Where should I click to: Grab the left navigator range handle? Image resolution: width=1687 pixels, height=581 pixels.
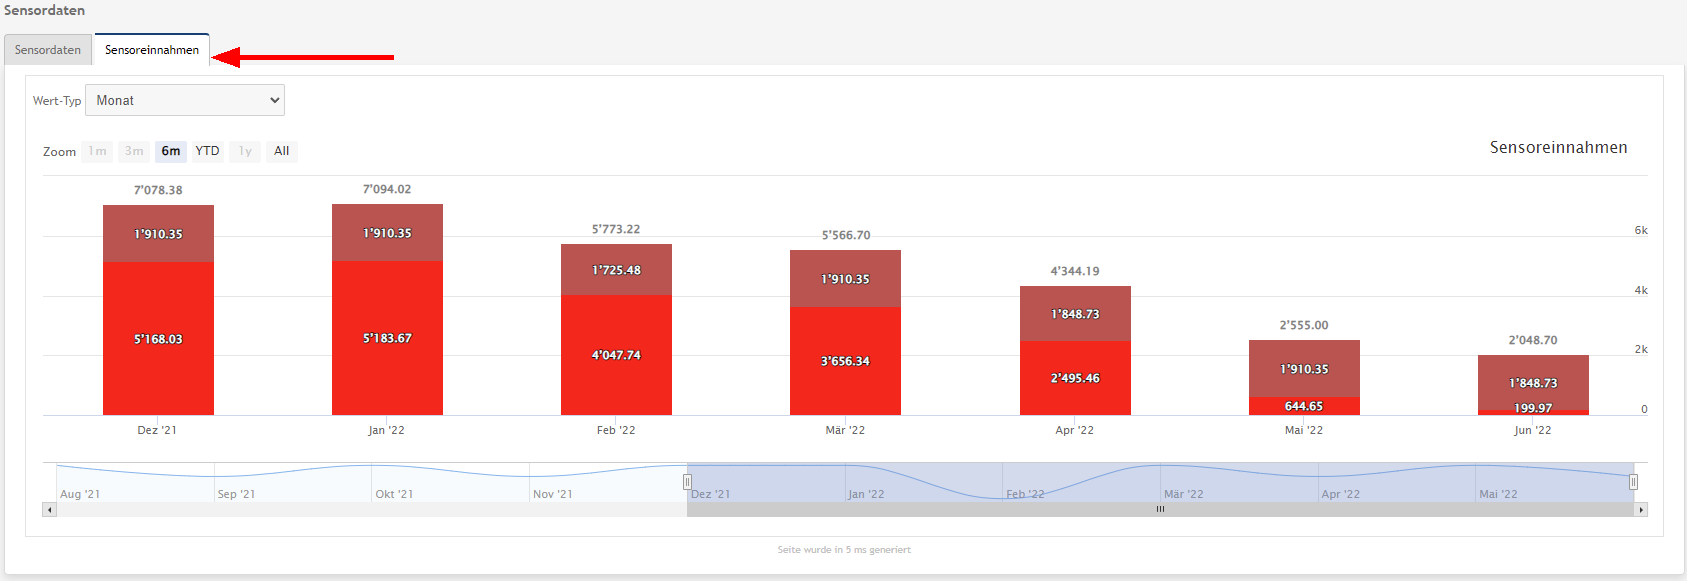(x=687, y=482)
